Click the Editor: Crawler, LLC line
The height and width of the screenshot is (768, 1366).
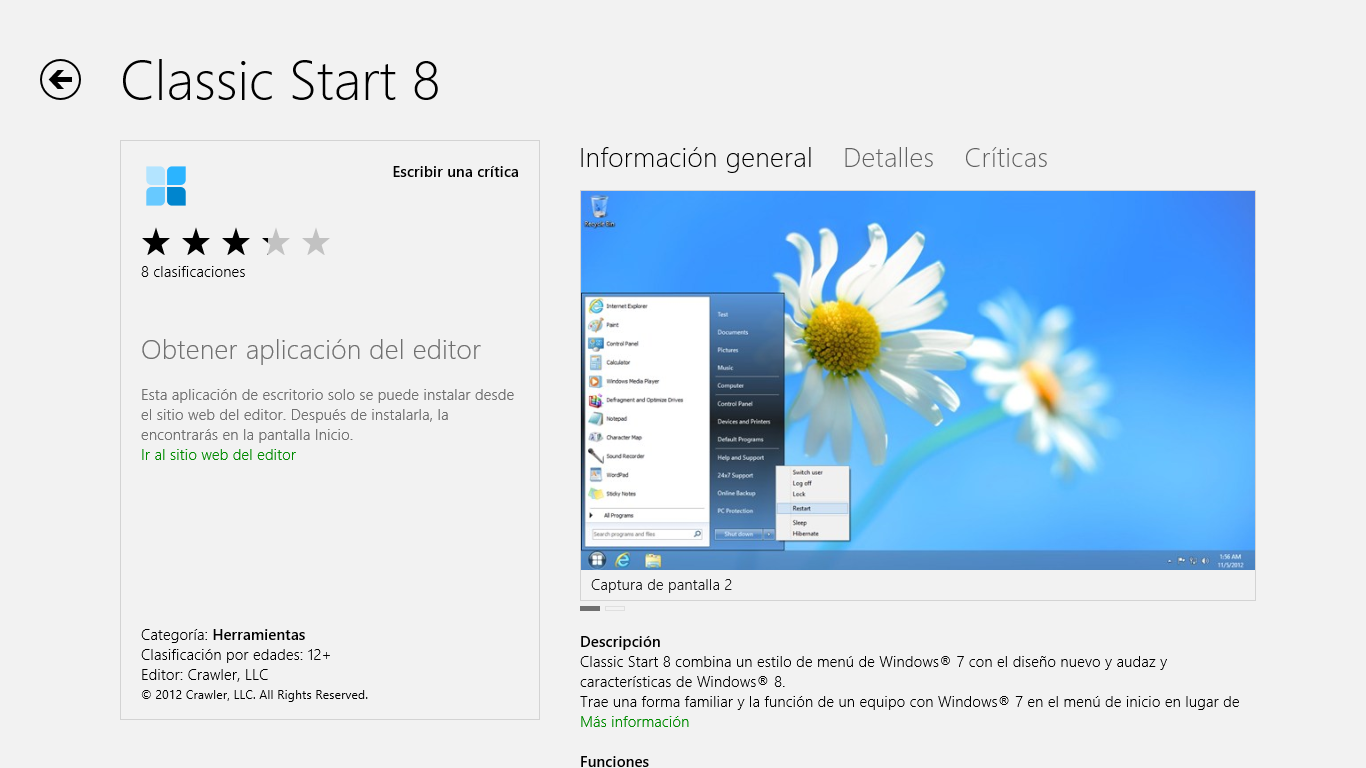click(x=205, y=675)
